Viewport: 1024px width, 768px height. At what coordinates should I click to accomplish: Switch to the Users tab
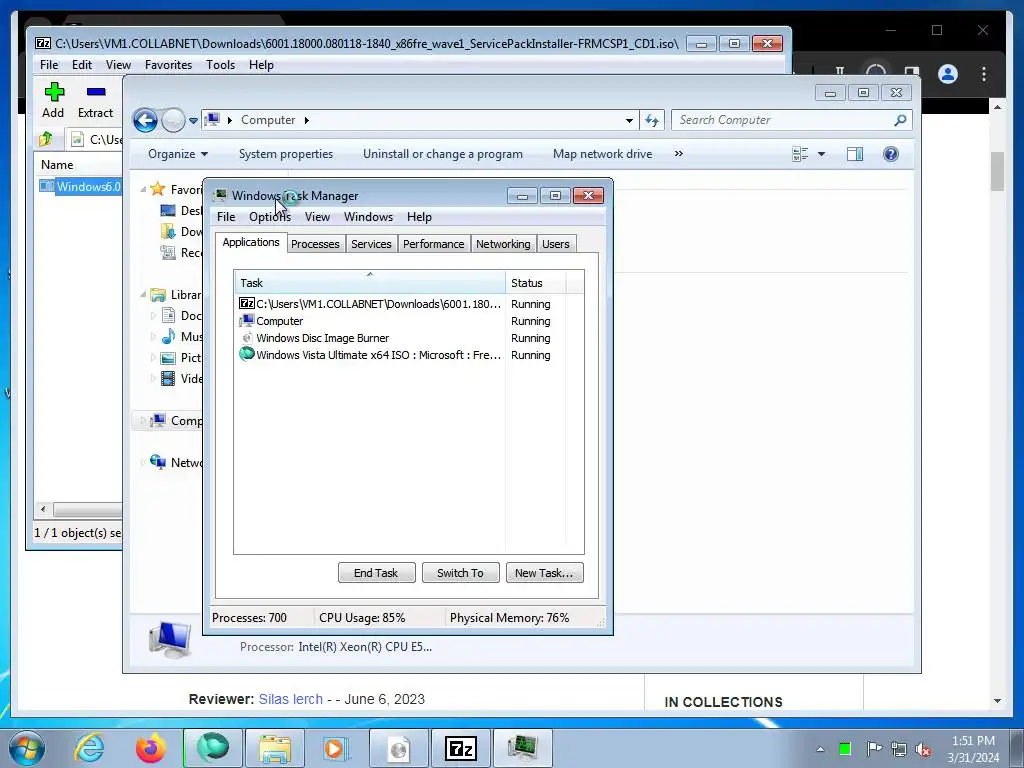(556, 244)
